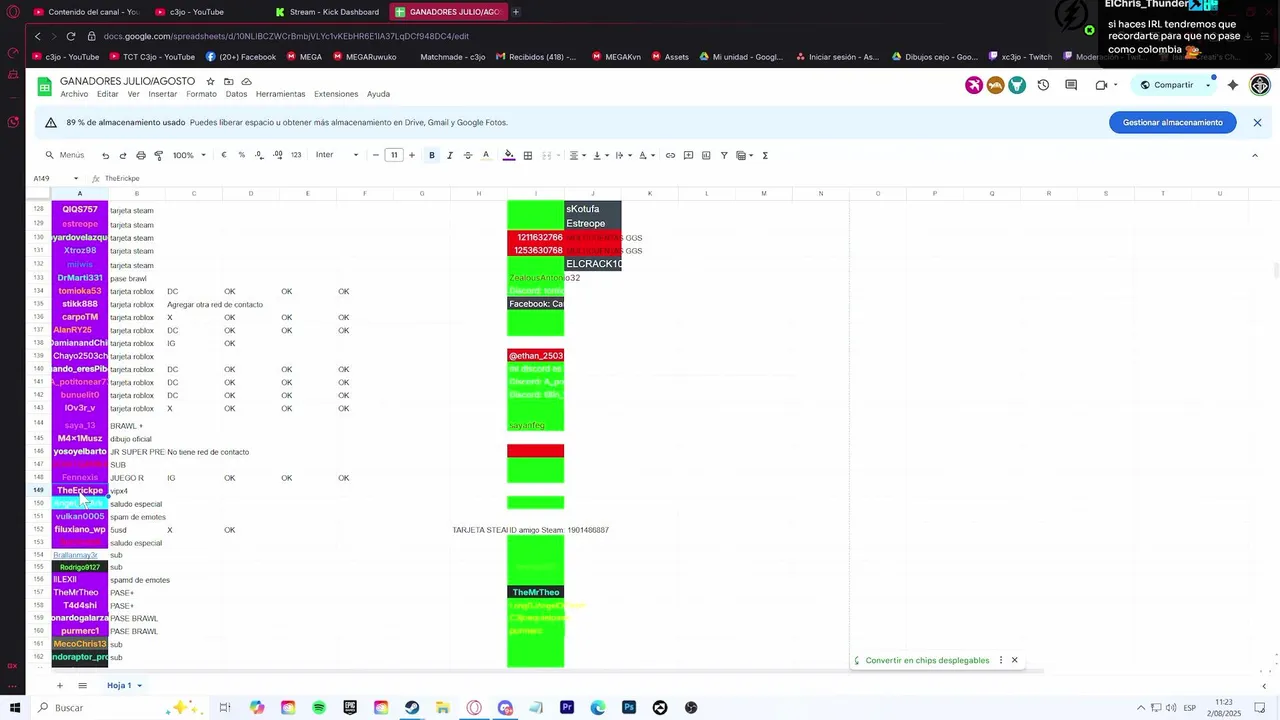Click the Create filter icon

point(724,155)
